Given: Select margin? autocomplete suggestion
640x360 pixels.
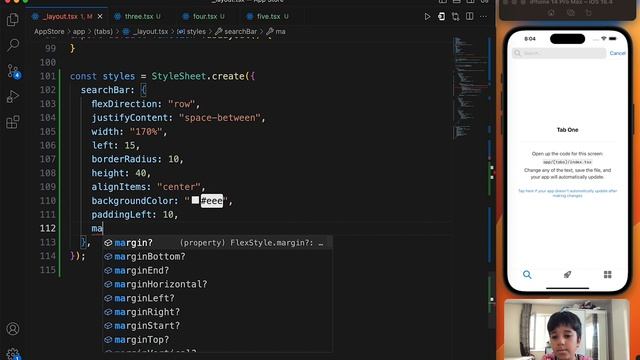Looking at the screenshot, I should 217,243.
